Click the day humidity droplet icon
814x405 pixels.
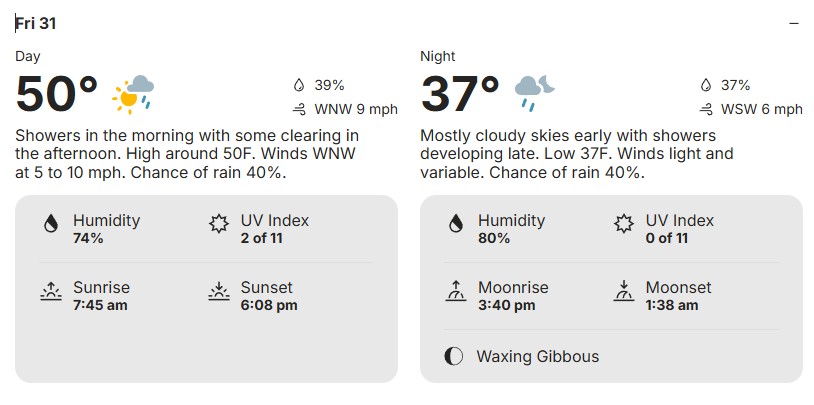[x=50, y=224]
